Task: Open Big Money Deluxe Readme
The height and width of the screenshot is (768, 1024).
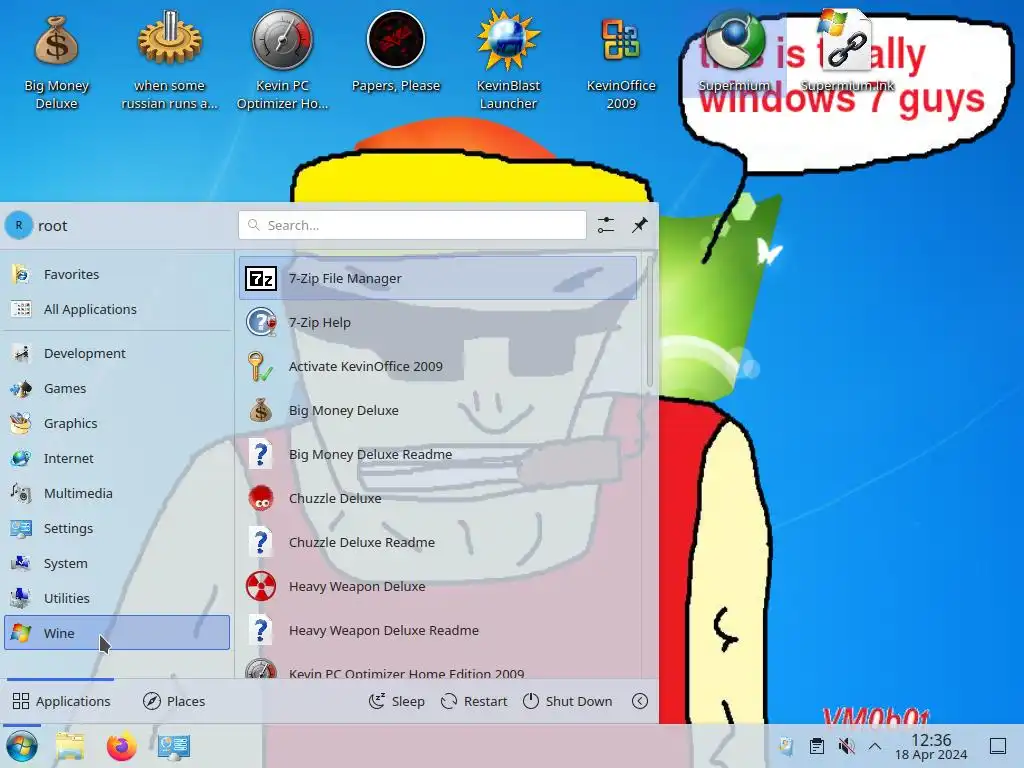Action: pos(438,455)
